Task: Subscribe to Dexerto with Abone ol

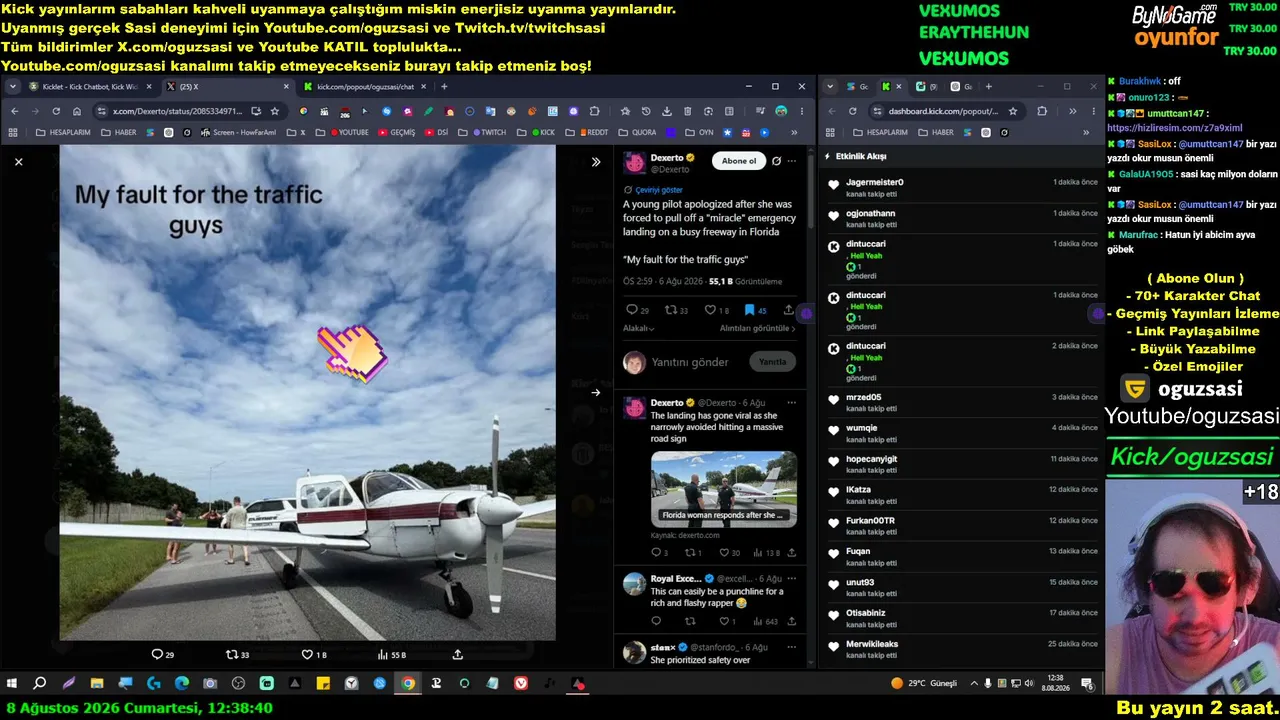Action: 739,161
